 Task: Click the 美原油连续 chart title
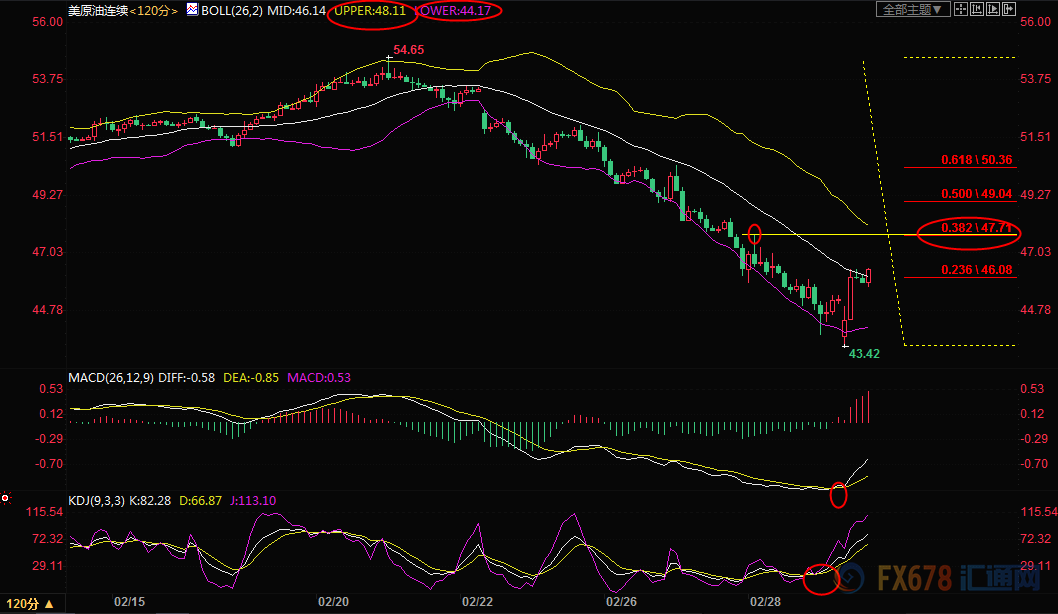pos(98,10)
